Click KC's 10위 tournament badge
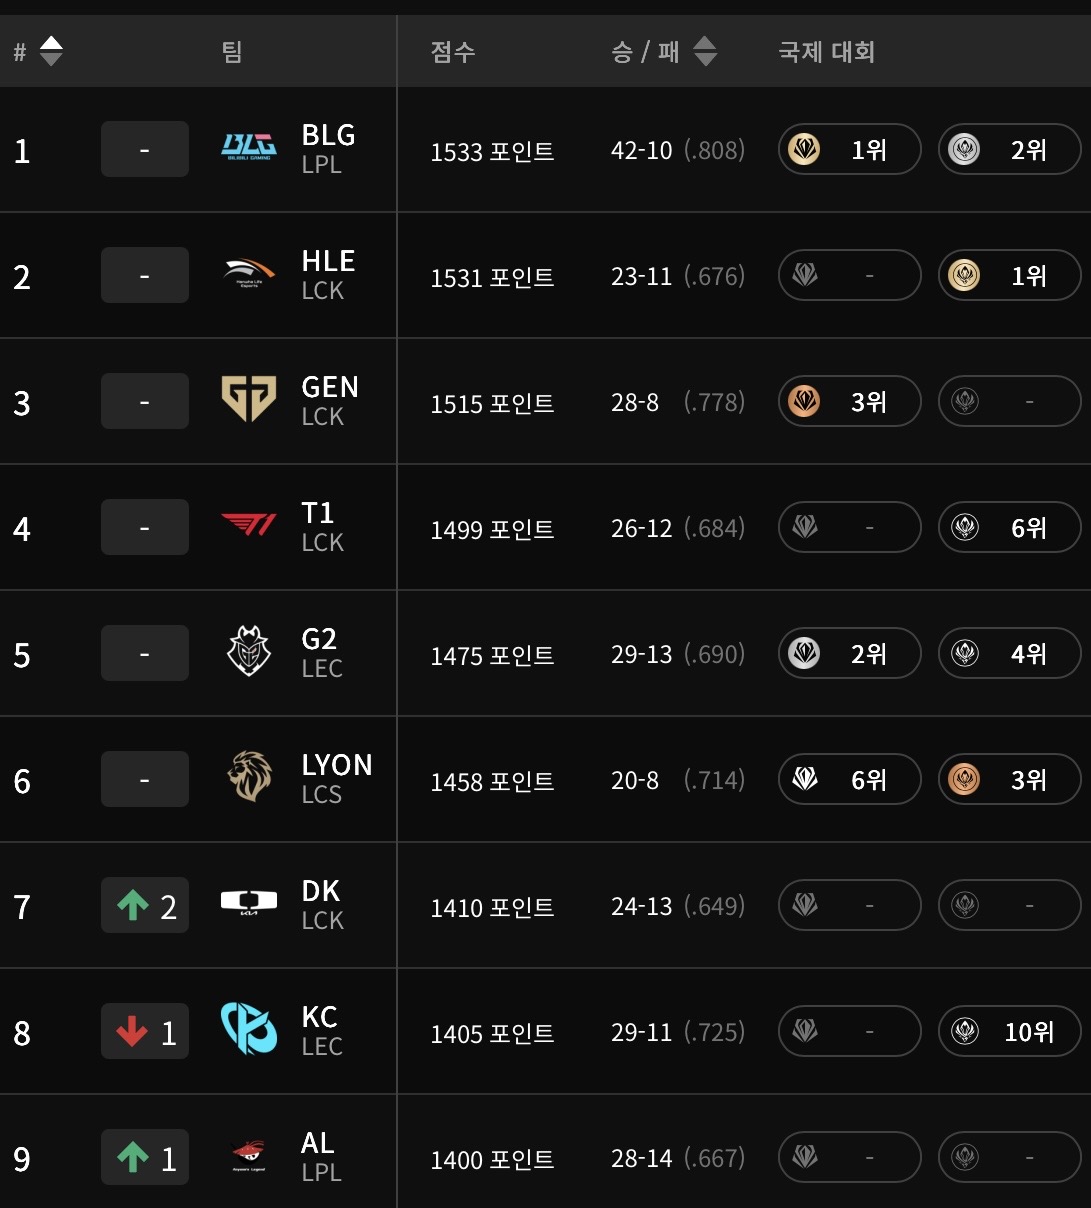 pyautogui.click(x=1009, y=1031)
